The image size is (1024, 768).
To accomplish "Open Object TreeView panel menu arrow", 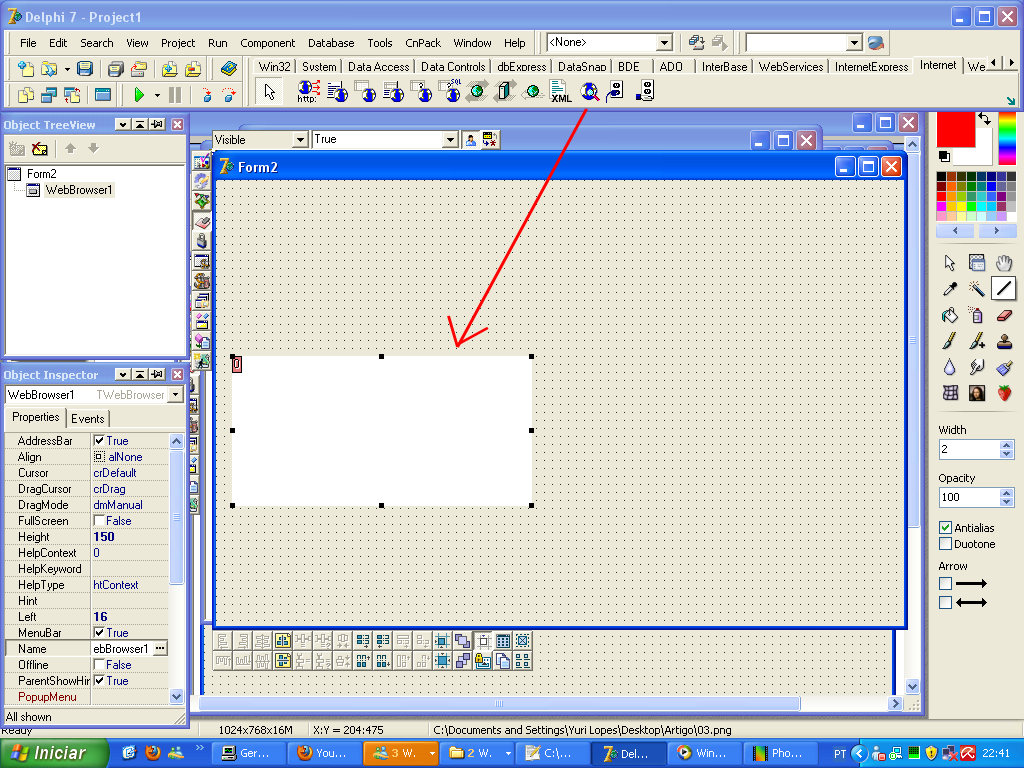I will 122,124.
